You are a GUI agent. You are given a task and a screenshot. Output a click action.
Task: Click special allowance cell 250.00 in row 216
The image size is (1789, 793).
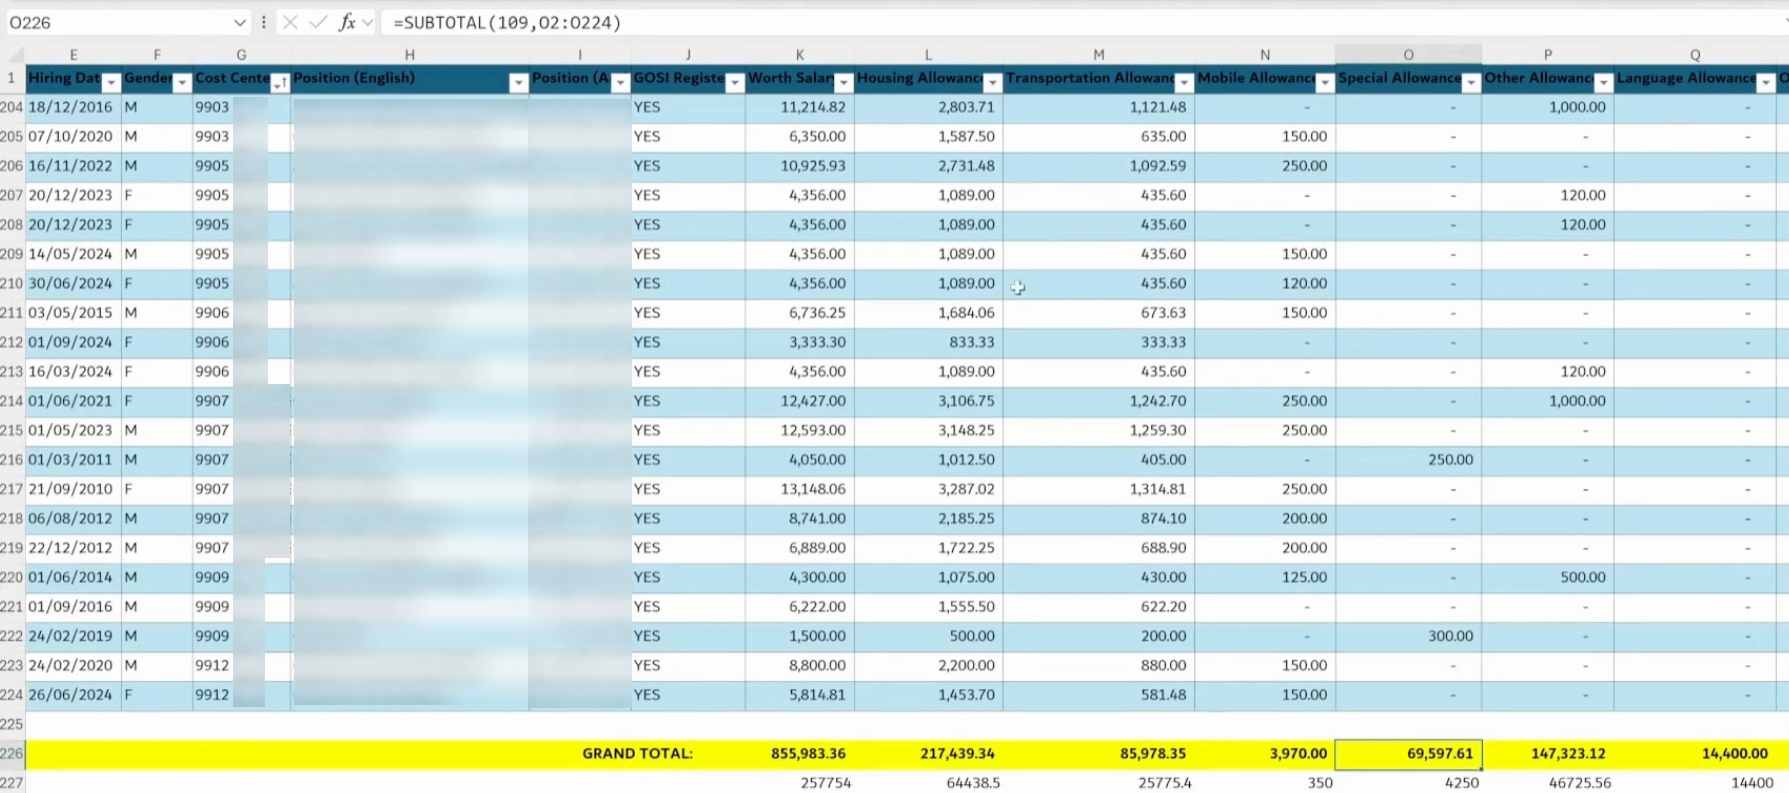[1408, 460]
